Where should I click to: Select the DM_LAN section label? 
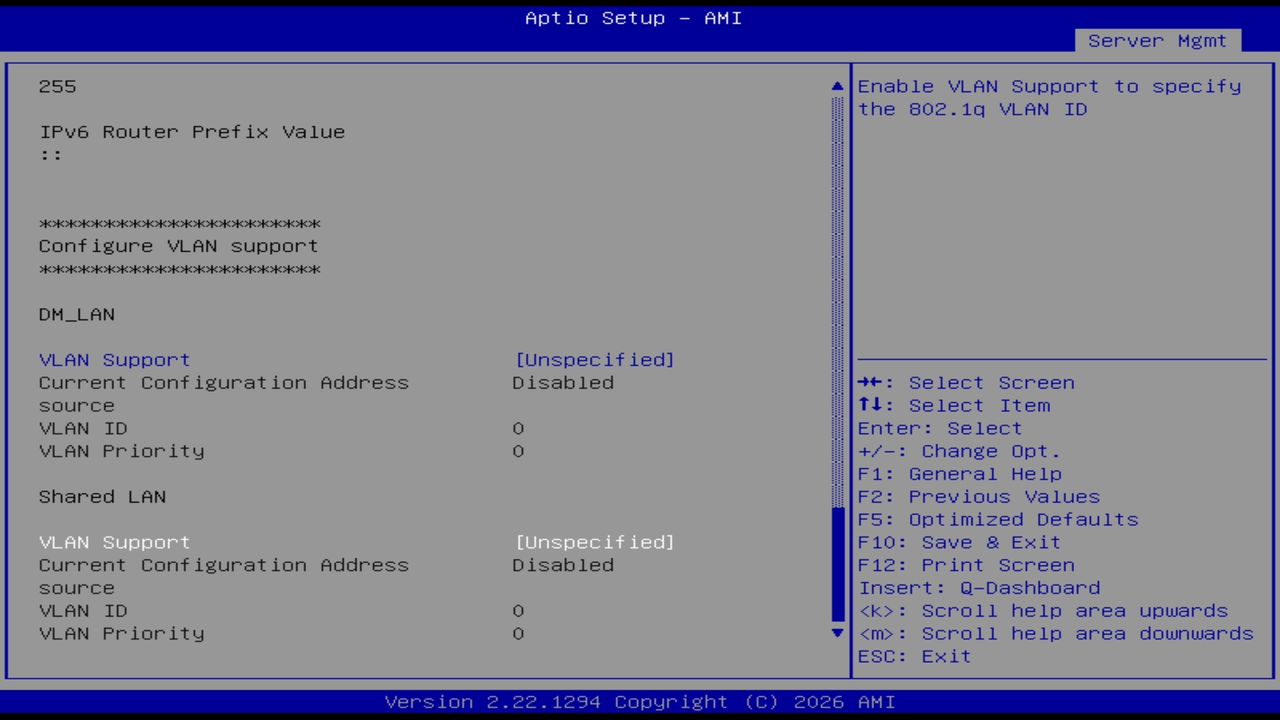[x=76, y=314]
